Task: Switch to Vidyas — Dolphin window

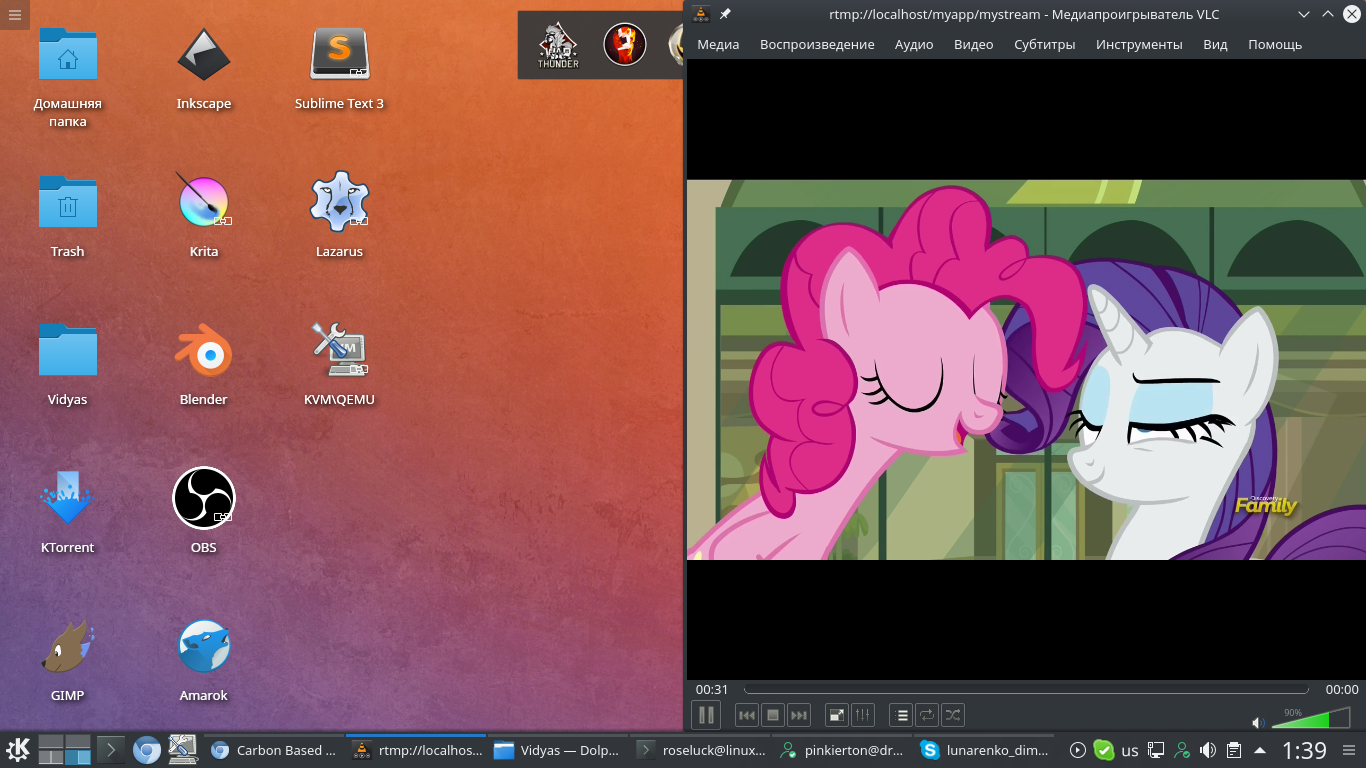Action: pos(558,750)
